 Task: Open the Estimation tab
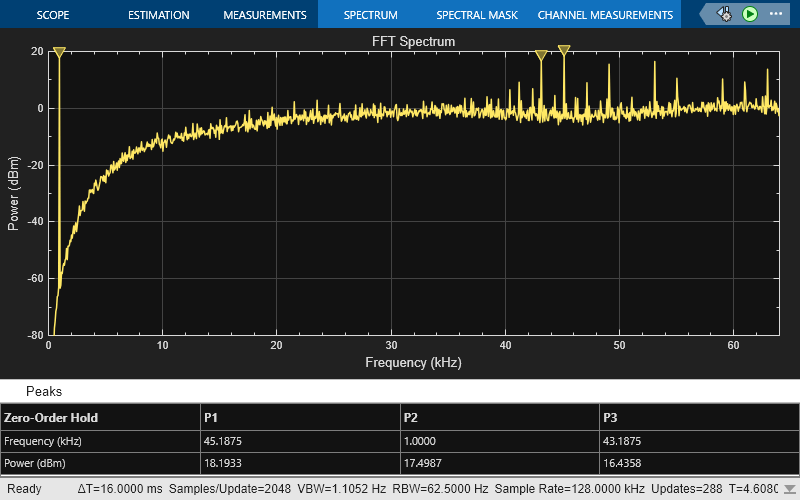click(x=159, y=15)
